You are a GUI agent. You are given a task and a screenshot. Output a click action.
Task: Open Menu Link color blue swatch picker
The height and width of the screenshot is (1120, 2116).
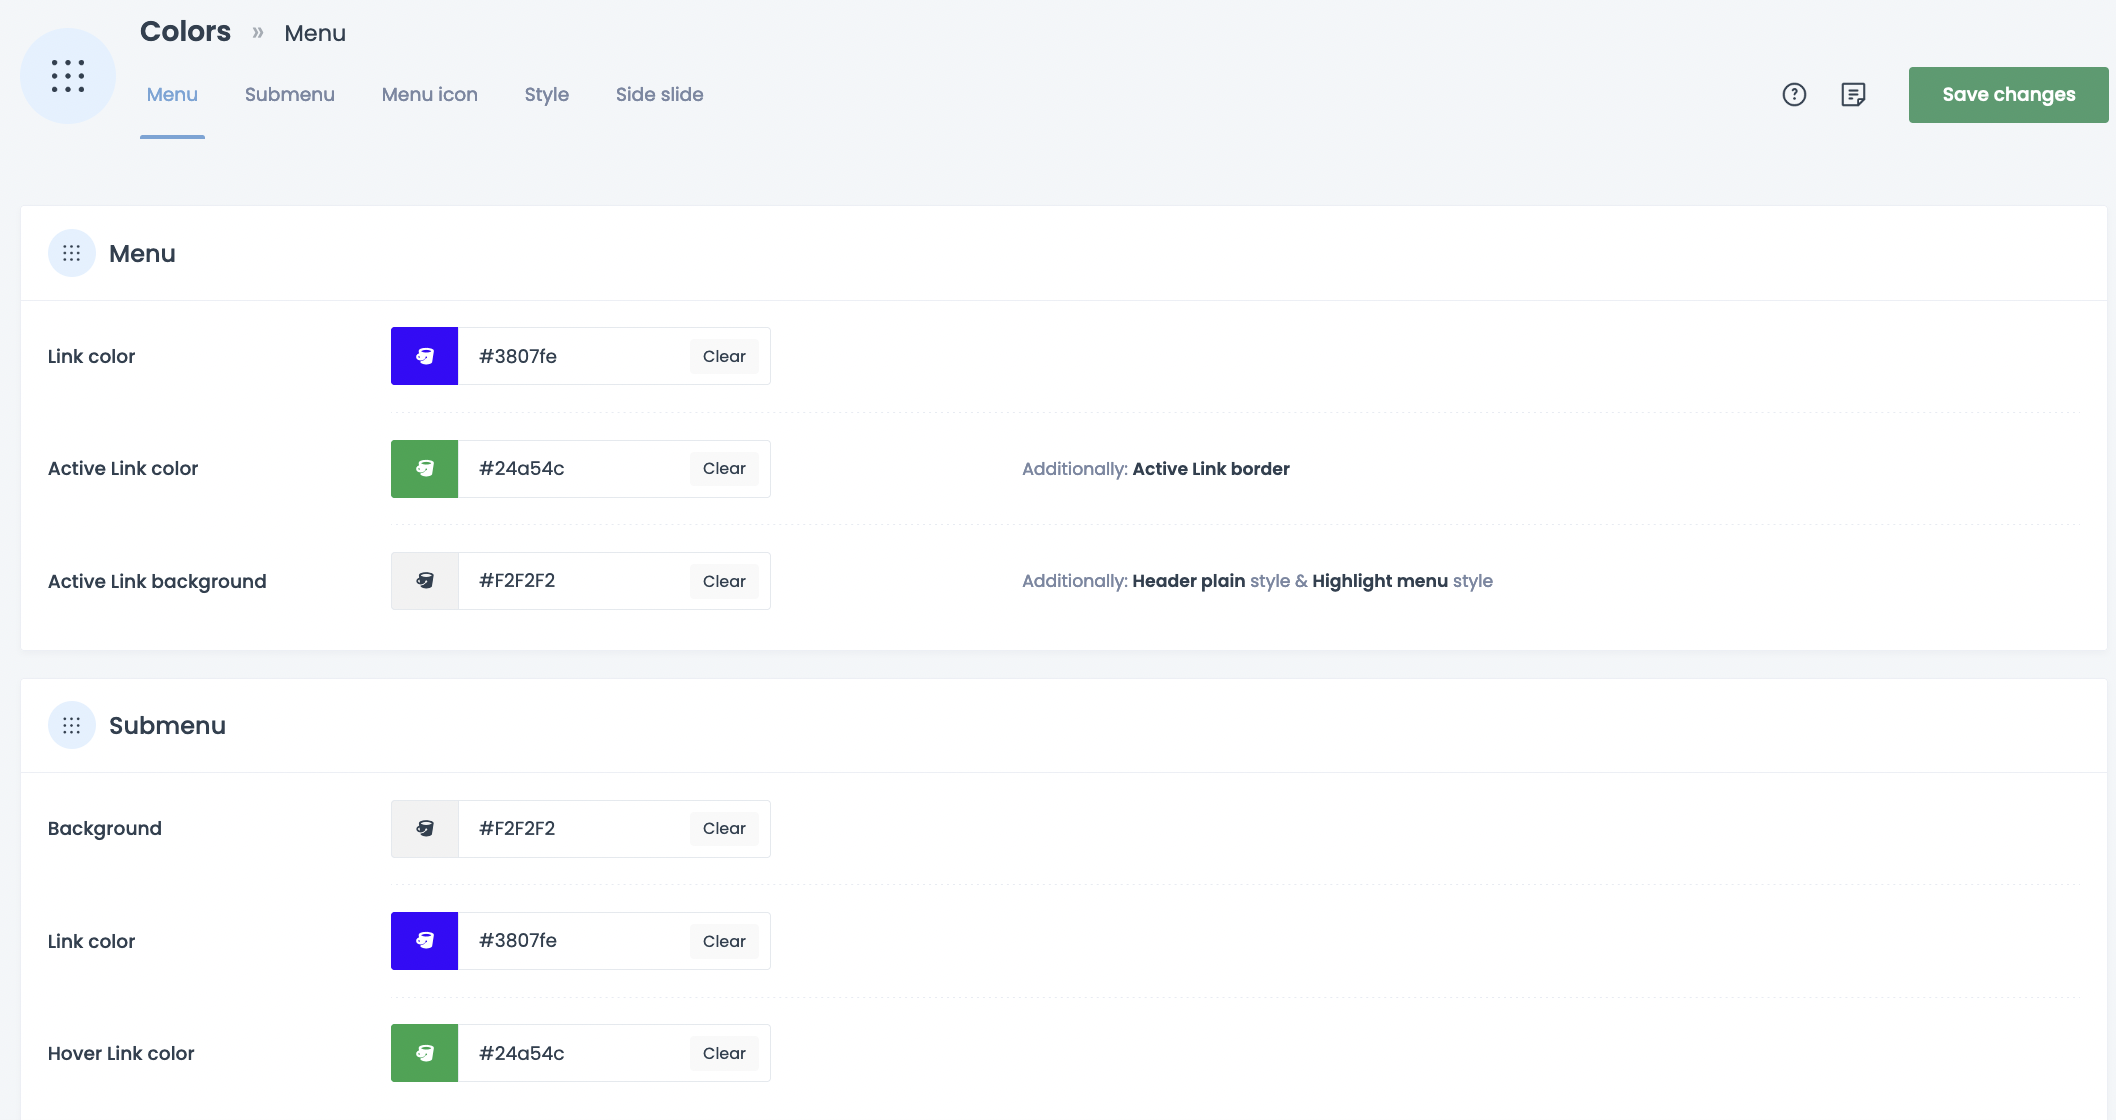pyautogui.click(x=425, y=356)
